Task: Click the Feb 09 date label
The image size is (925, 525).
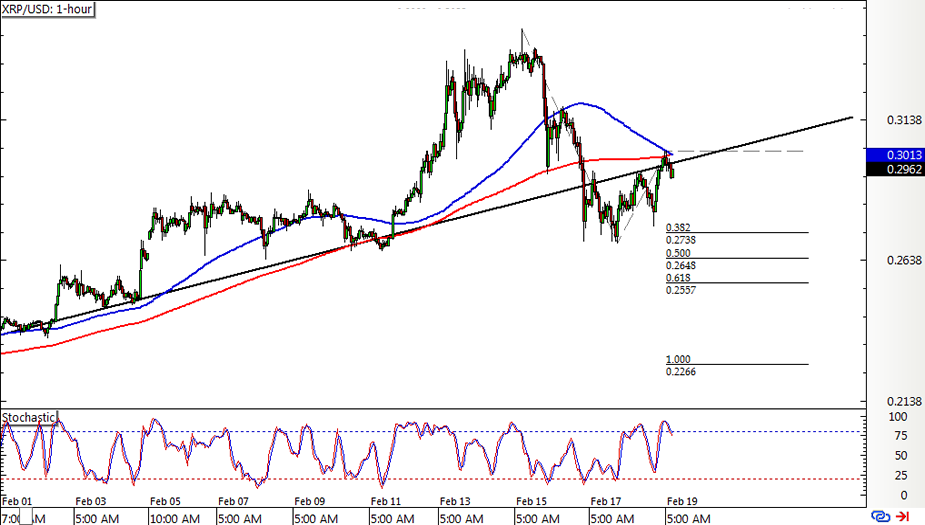Action: (x=310, y=501)
